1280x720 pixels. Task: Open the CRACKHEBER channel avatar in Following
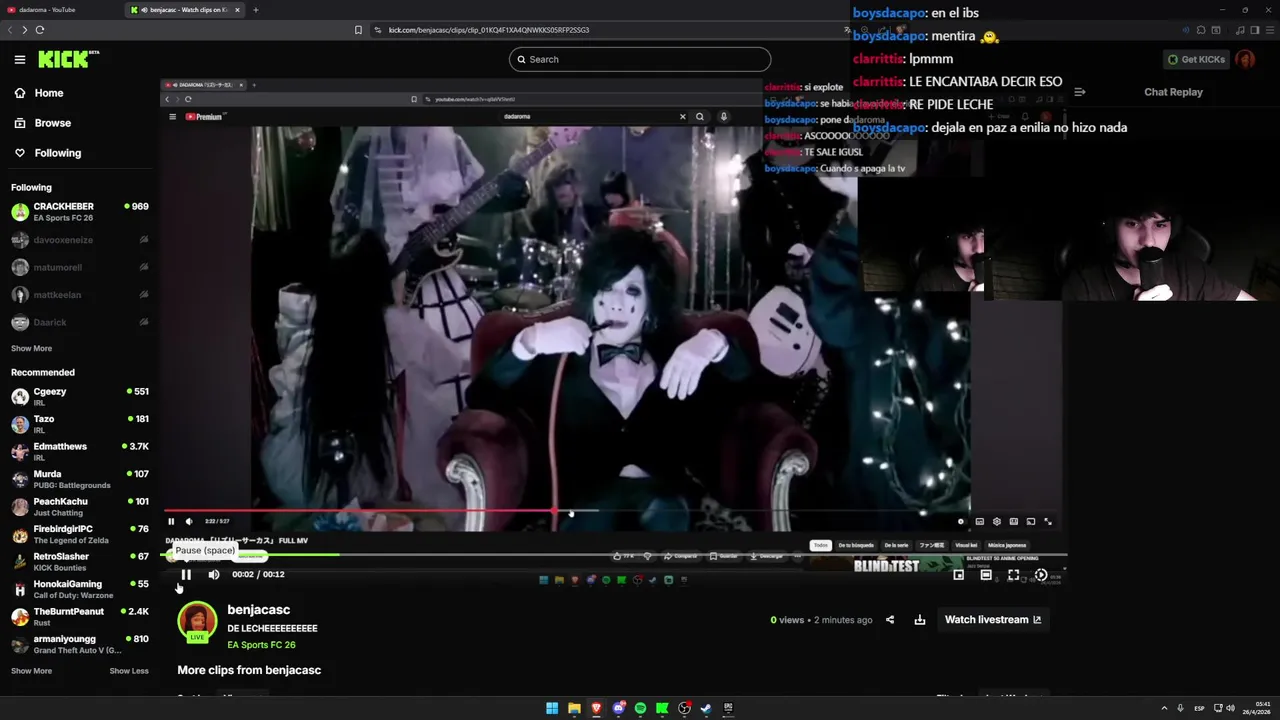coord(20,212)
